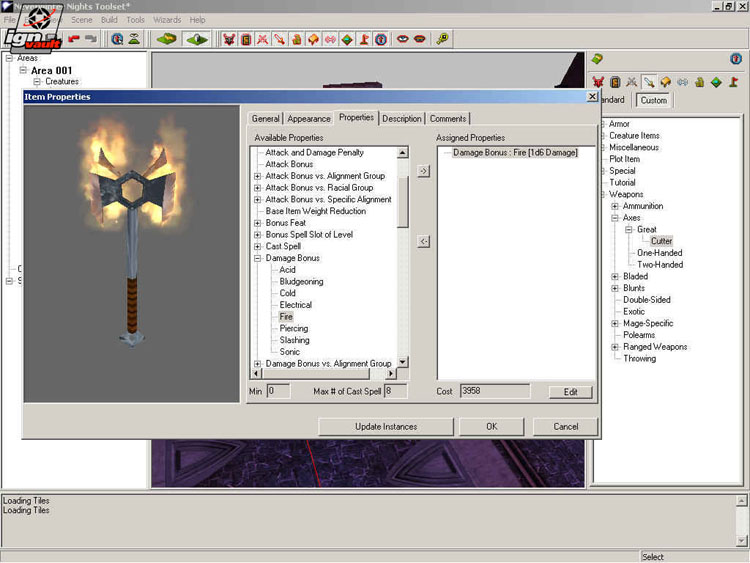Viewport: 750px width, 563px height.
Task: Toggle doors display icon in the main toolbar
Action: [246, 39]
